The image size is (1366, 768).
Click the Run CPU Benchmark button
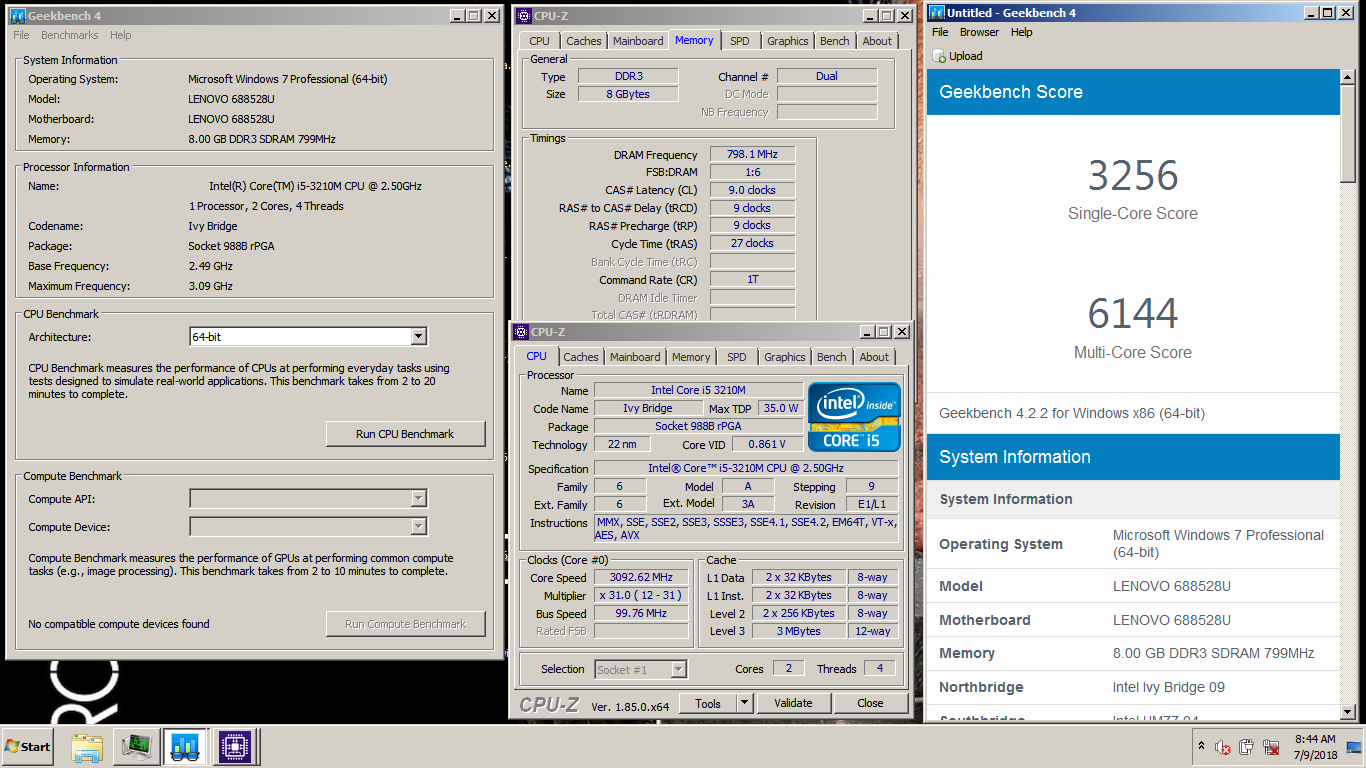pos(405,434)
